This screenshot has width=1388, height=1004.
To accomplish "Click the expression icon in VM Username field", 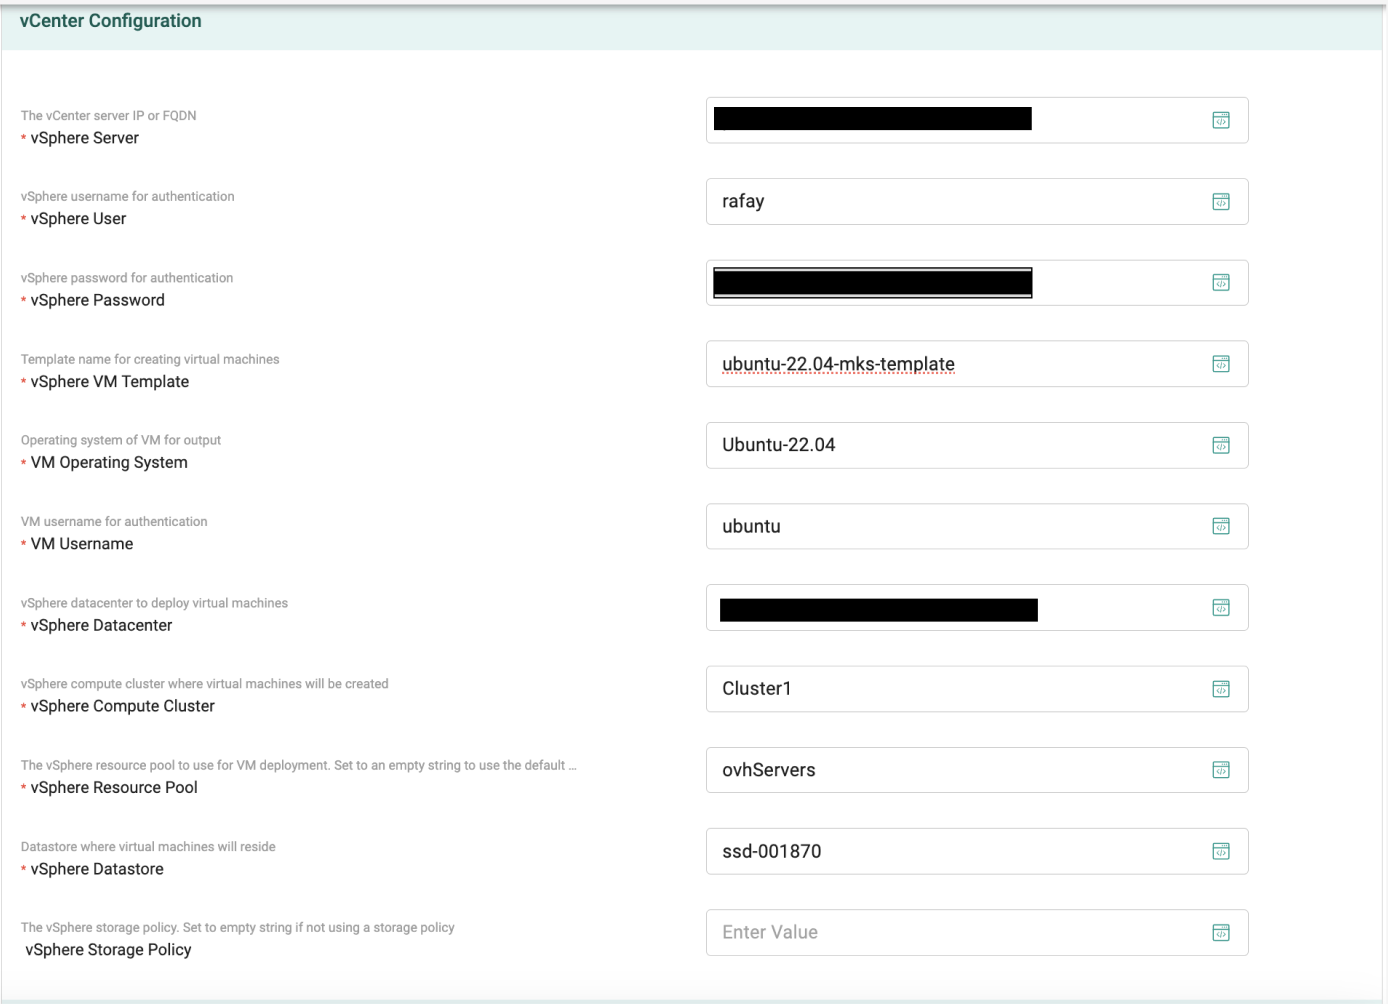I will (1221, 526).
